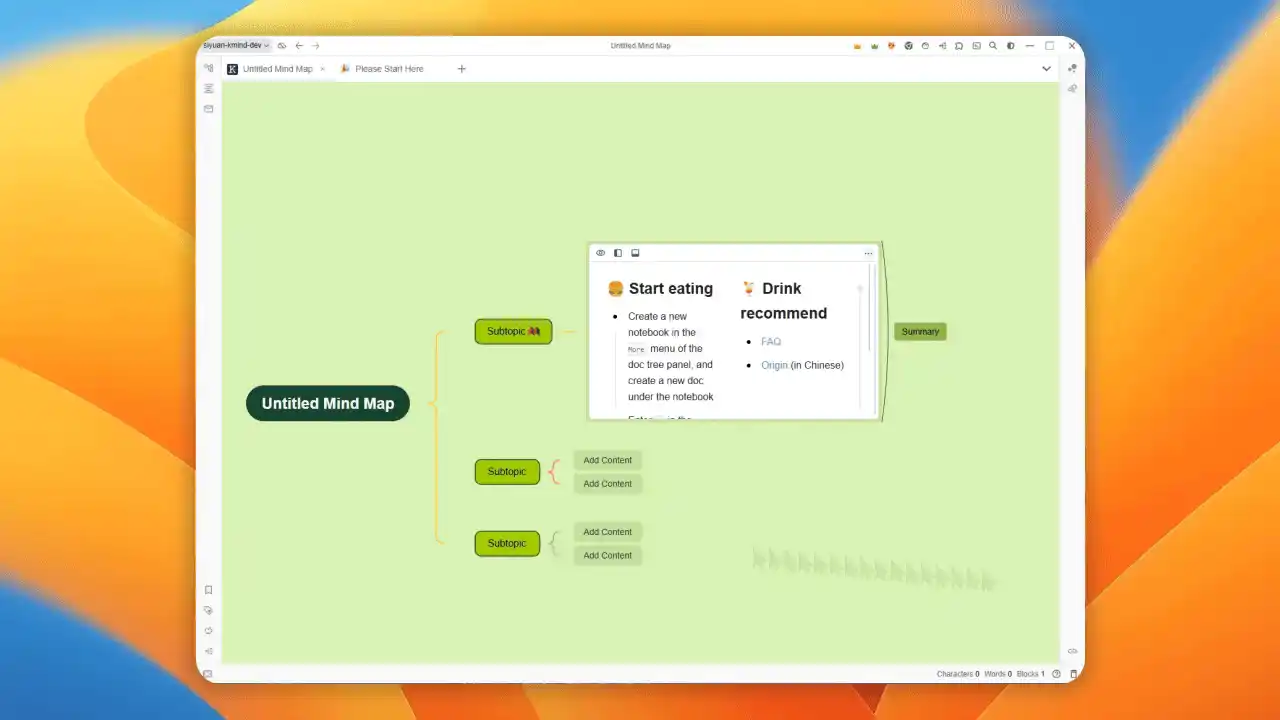Click first Add Content under bottom Subtopic
Viewport: 1280px width, 720px height.
[608, 532]
